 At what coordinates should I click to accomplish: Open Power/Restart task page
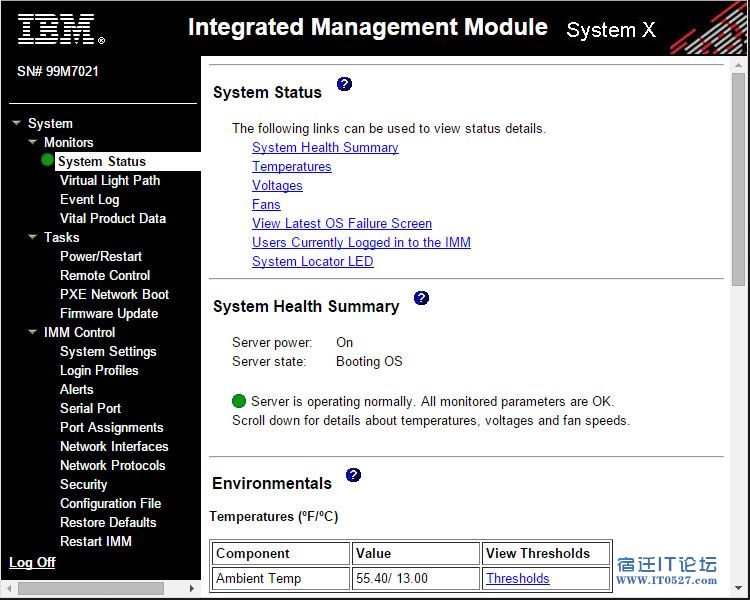click(101, 256)
